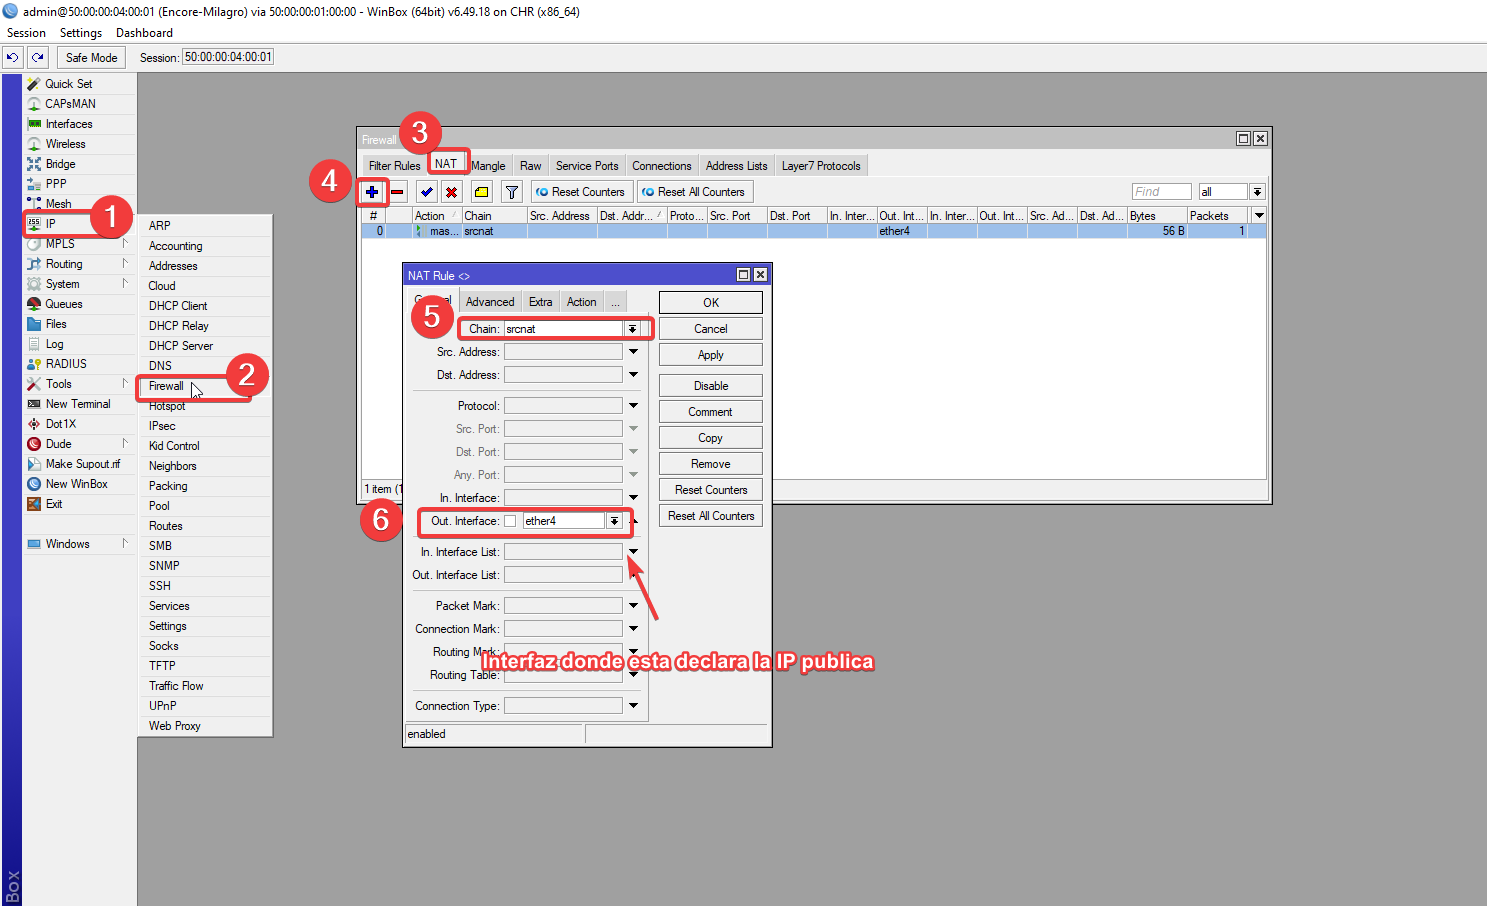The width and height of the screenshot is (1487, 906).
Task: Expand the Protocol field arrow
Action: pos(633,406)
